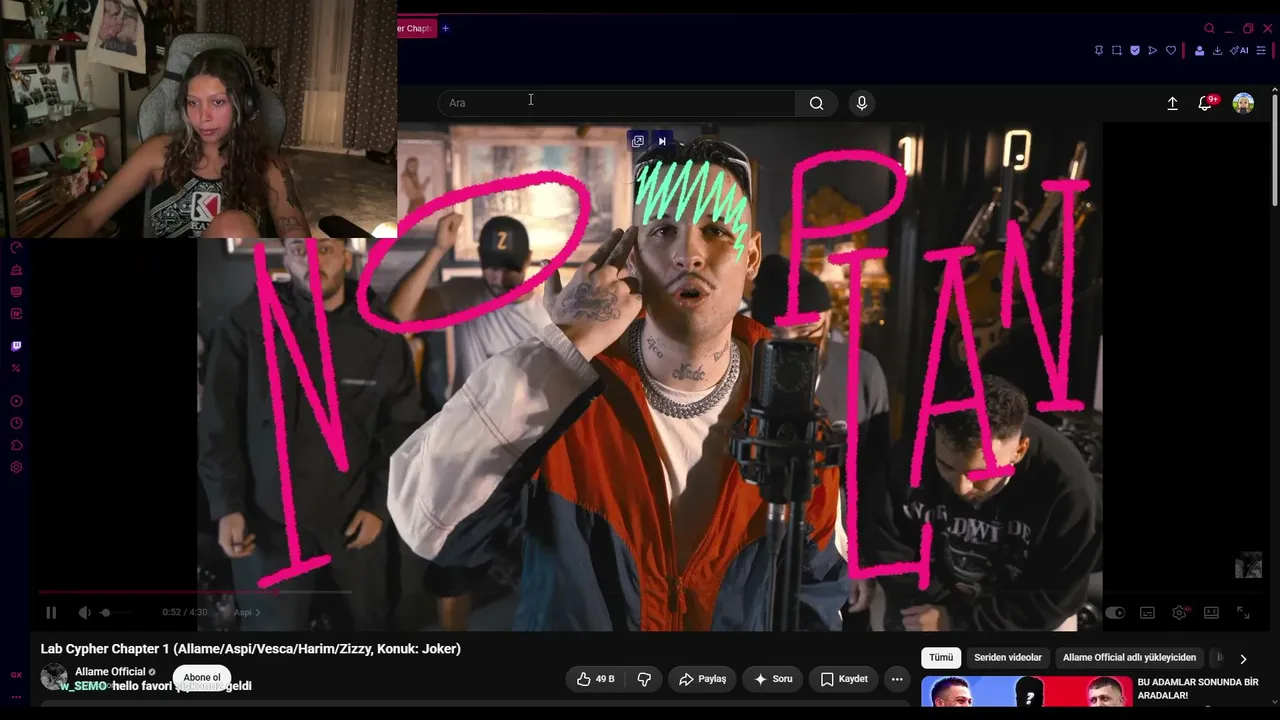Viewport: 1280px width, 720px height.
Task: Dislike the video
Action: click(x=644, y=679)
